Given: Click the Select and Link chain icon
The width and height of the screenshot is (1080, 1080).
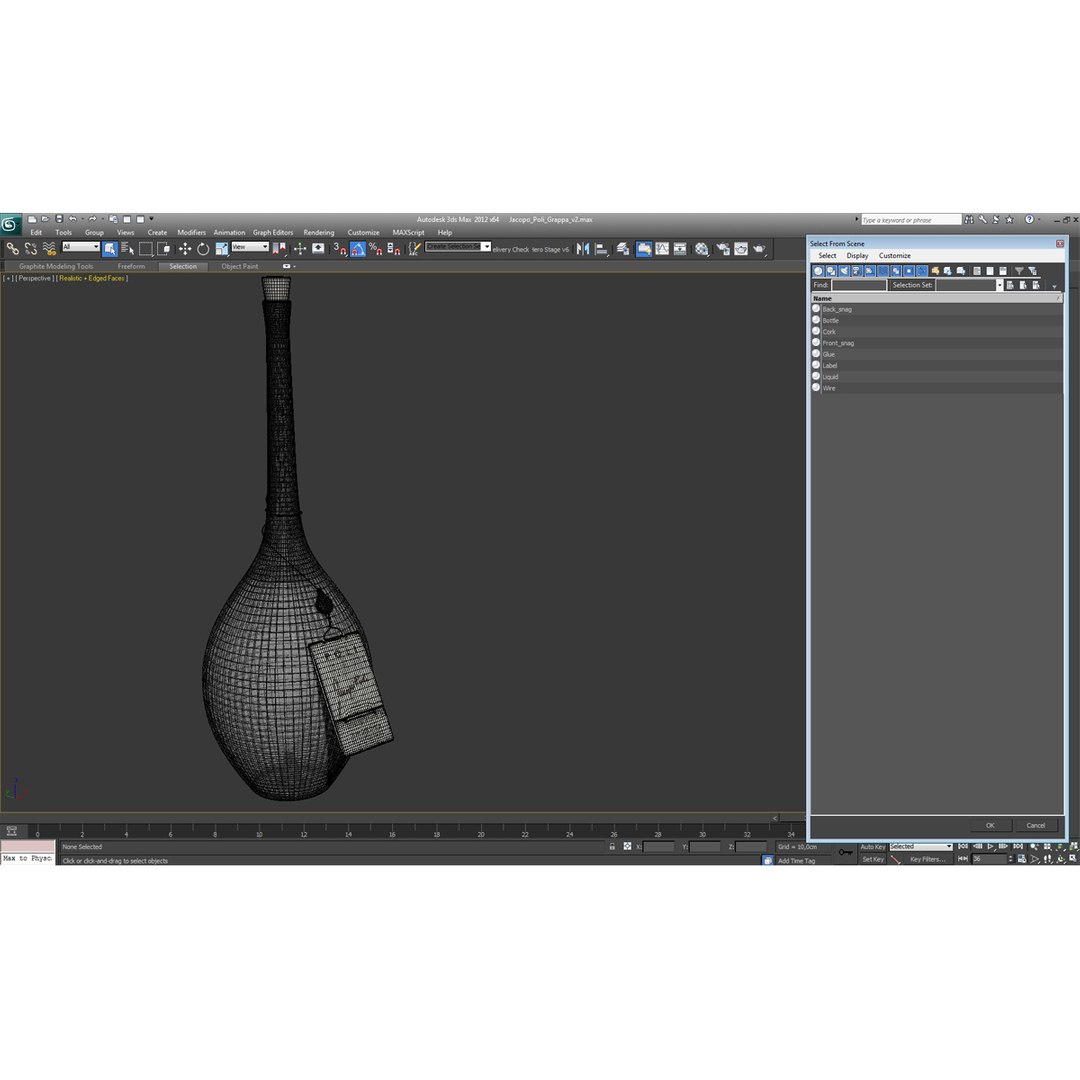Looking at the screenshot, I should 12,249.
